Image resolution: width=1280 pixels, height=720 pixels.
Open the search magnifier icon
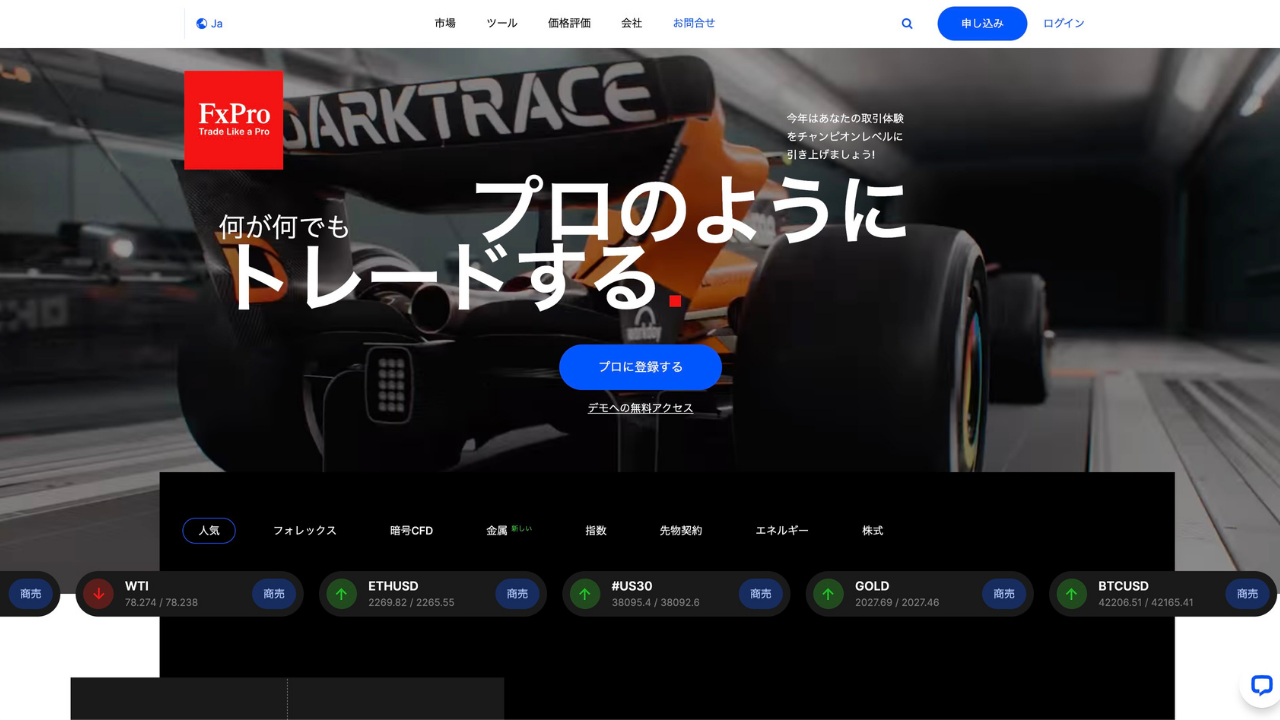click(x=907, y=23)
